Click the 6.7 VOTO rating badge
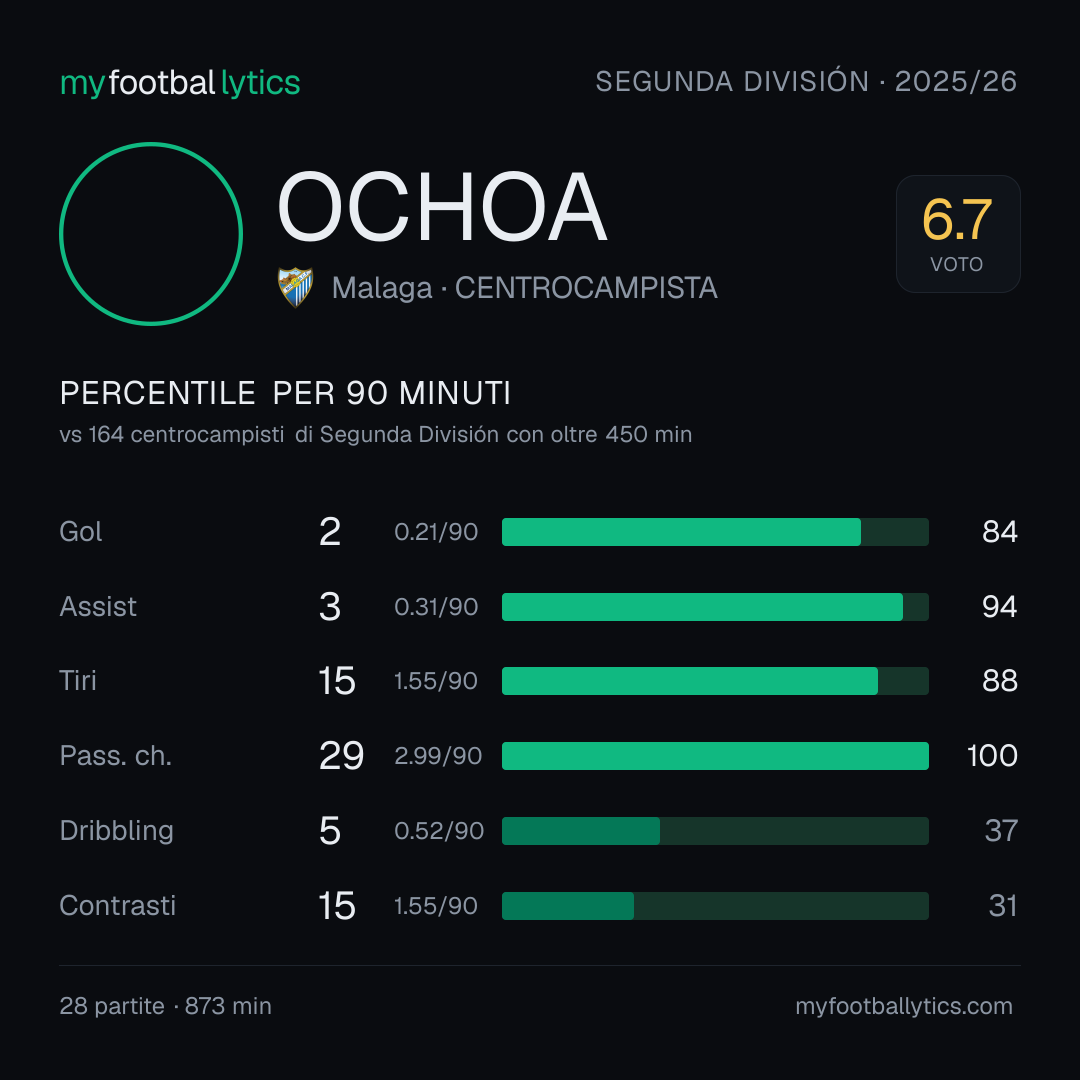The image size is (1080, 1080). click(x=957, y=233)
